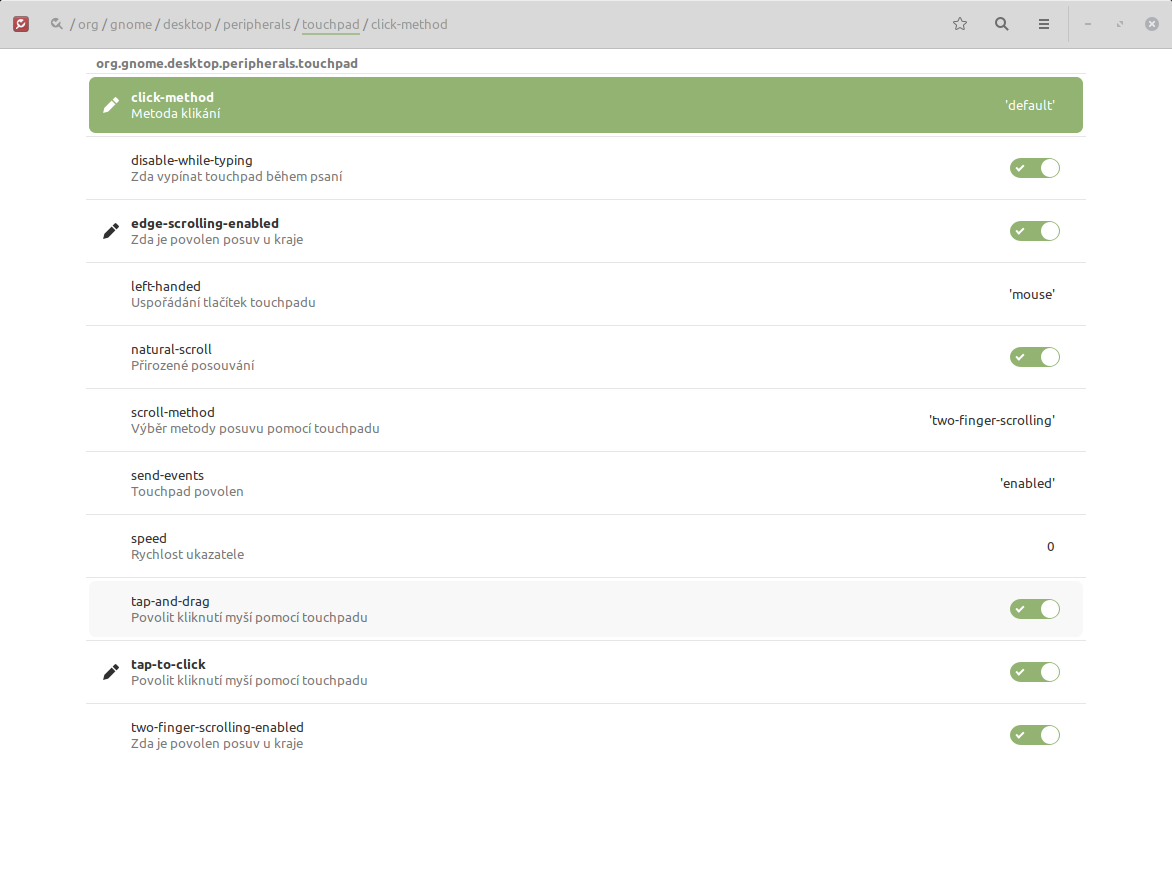The image size is (1172, 879).
Task: Open search with the magnifier icon
Action: tap(1001, 24)
